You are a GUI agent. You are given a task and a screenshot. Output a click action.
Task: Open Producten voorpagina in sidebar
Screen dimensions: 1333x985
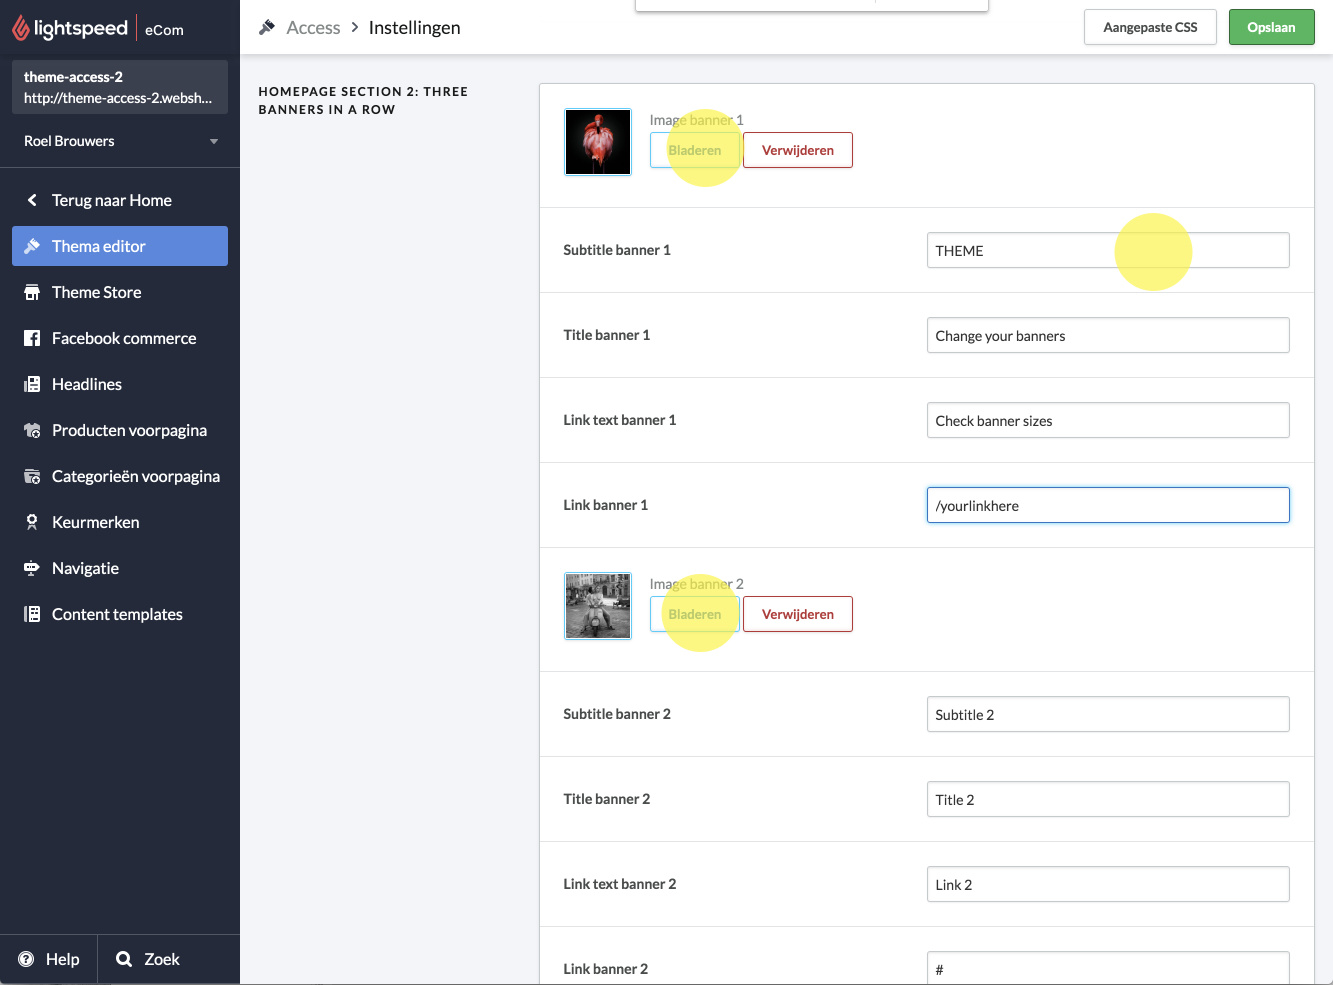129,430
